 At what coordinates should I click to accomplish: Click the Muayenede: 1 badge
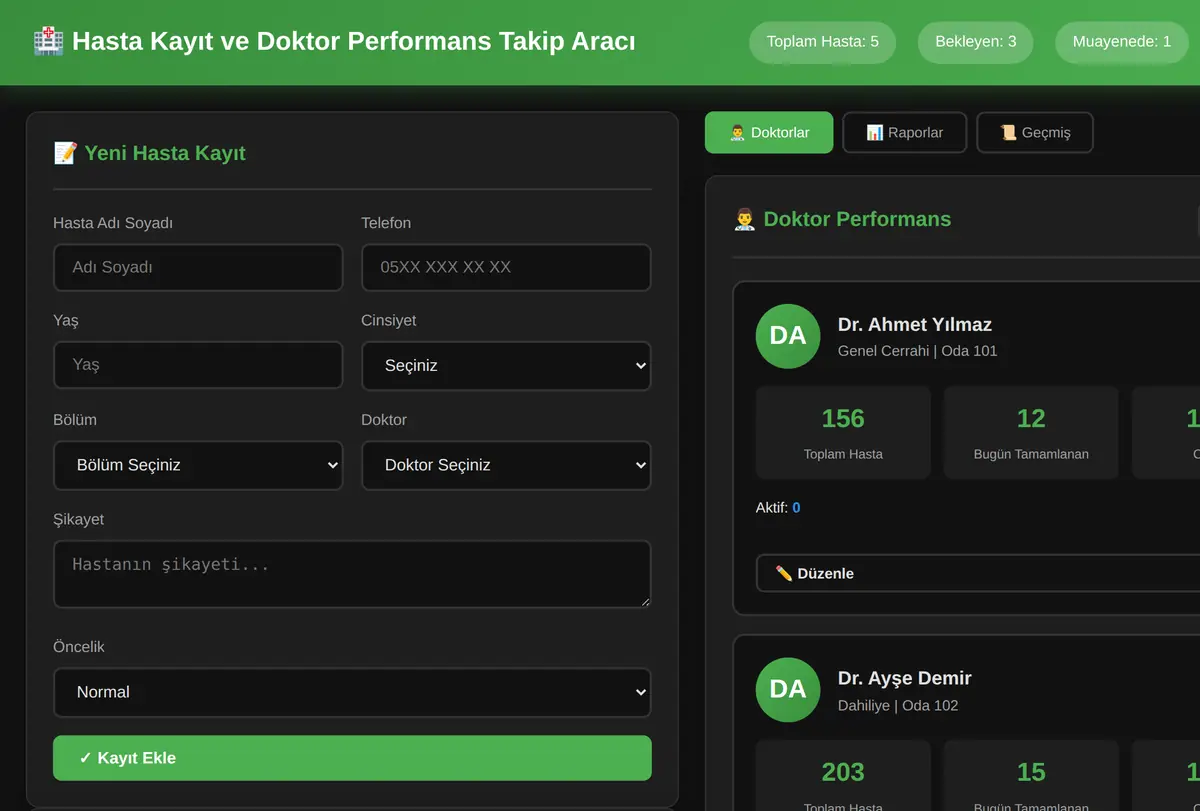(x=1121, y=42)
